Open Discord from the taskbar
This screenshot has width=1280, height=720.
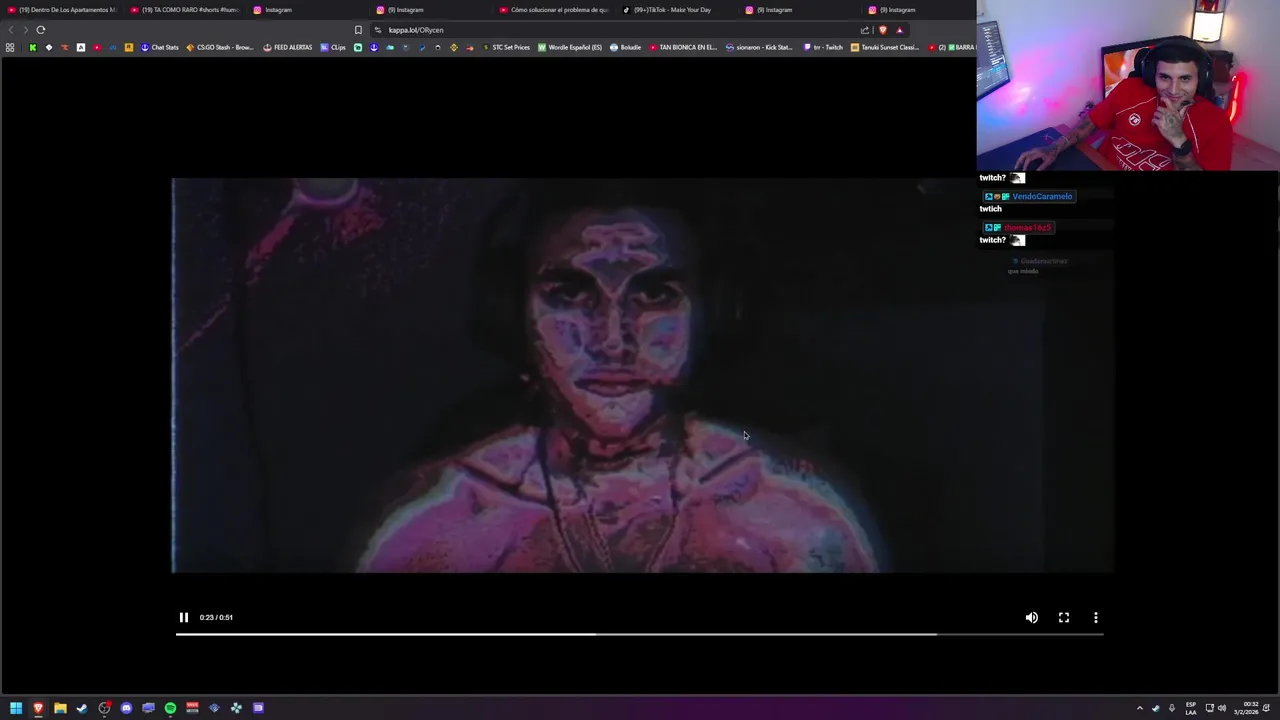click(x=126, y=708)
